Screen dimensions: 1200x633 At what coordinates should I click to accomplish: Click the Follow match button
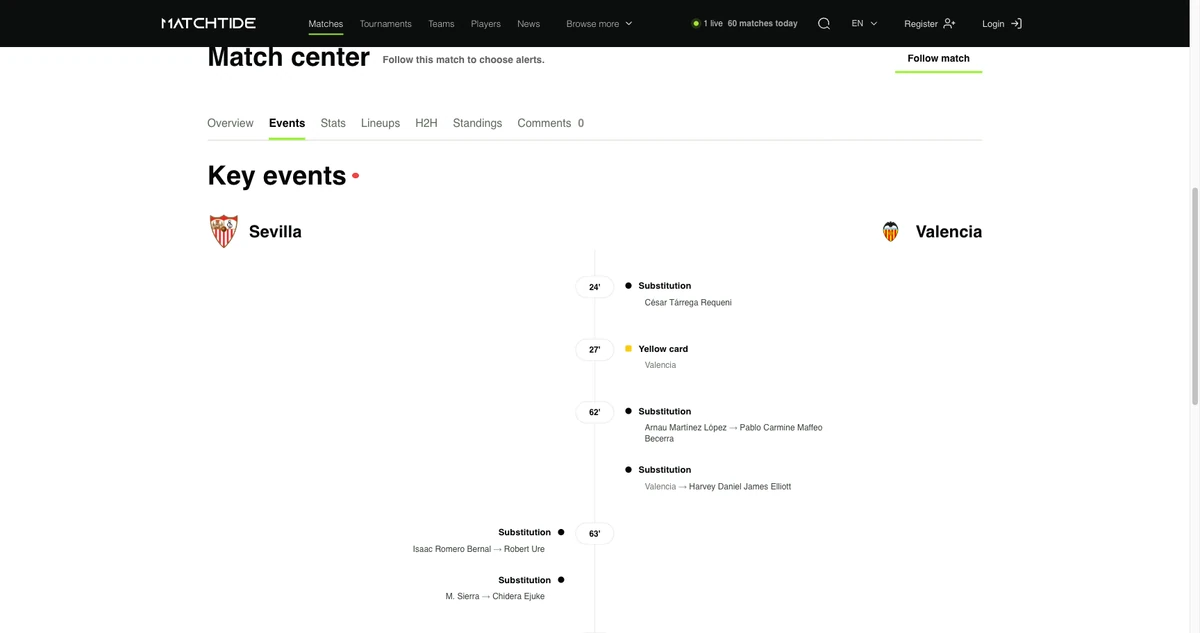coord(938,58)
